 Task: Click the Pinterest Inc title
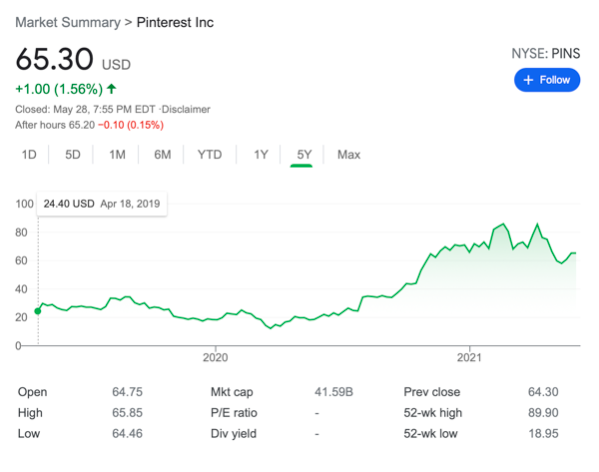pyautogui.click(x=175, y=23)
